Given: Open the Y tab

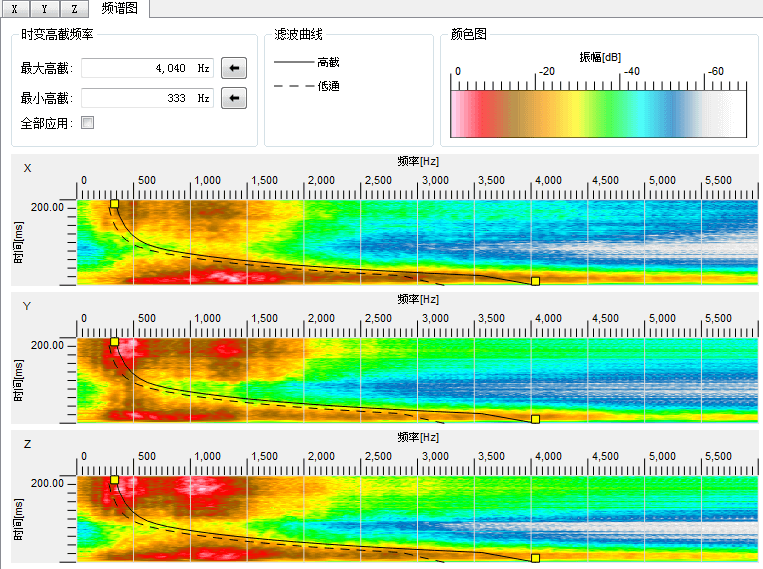Looking at the screenshot, I should 44,9.
